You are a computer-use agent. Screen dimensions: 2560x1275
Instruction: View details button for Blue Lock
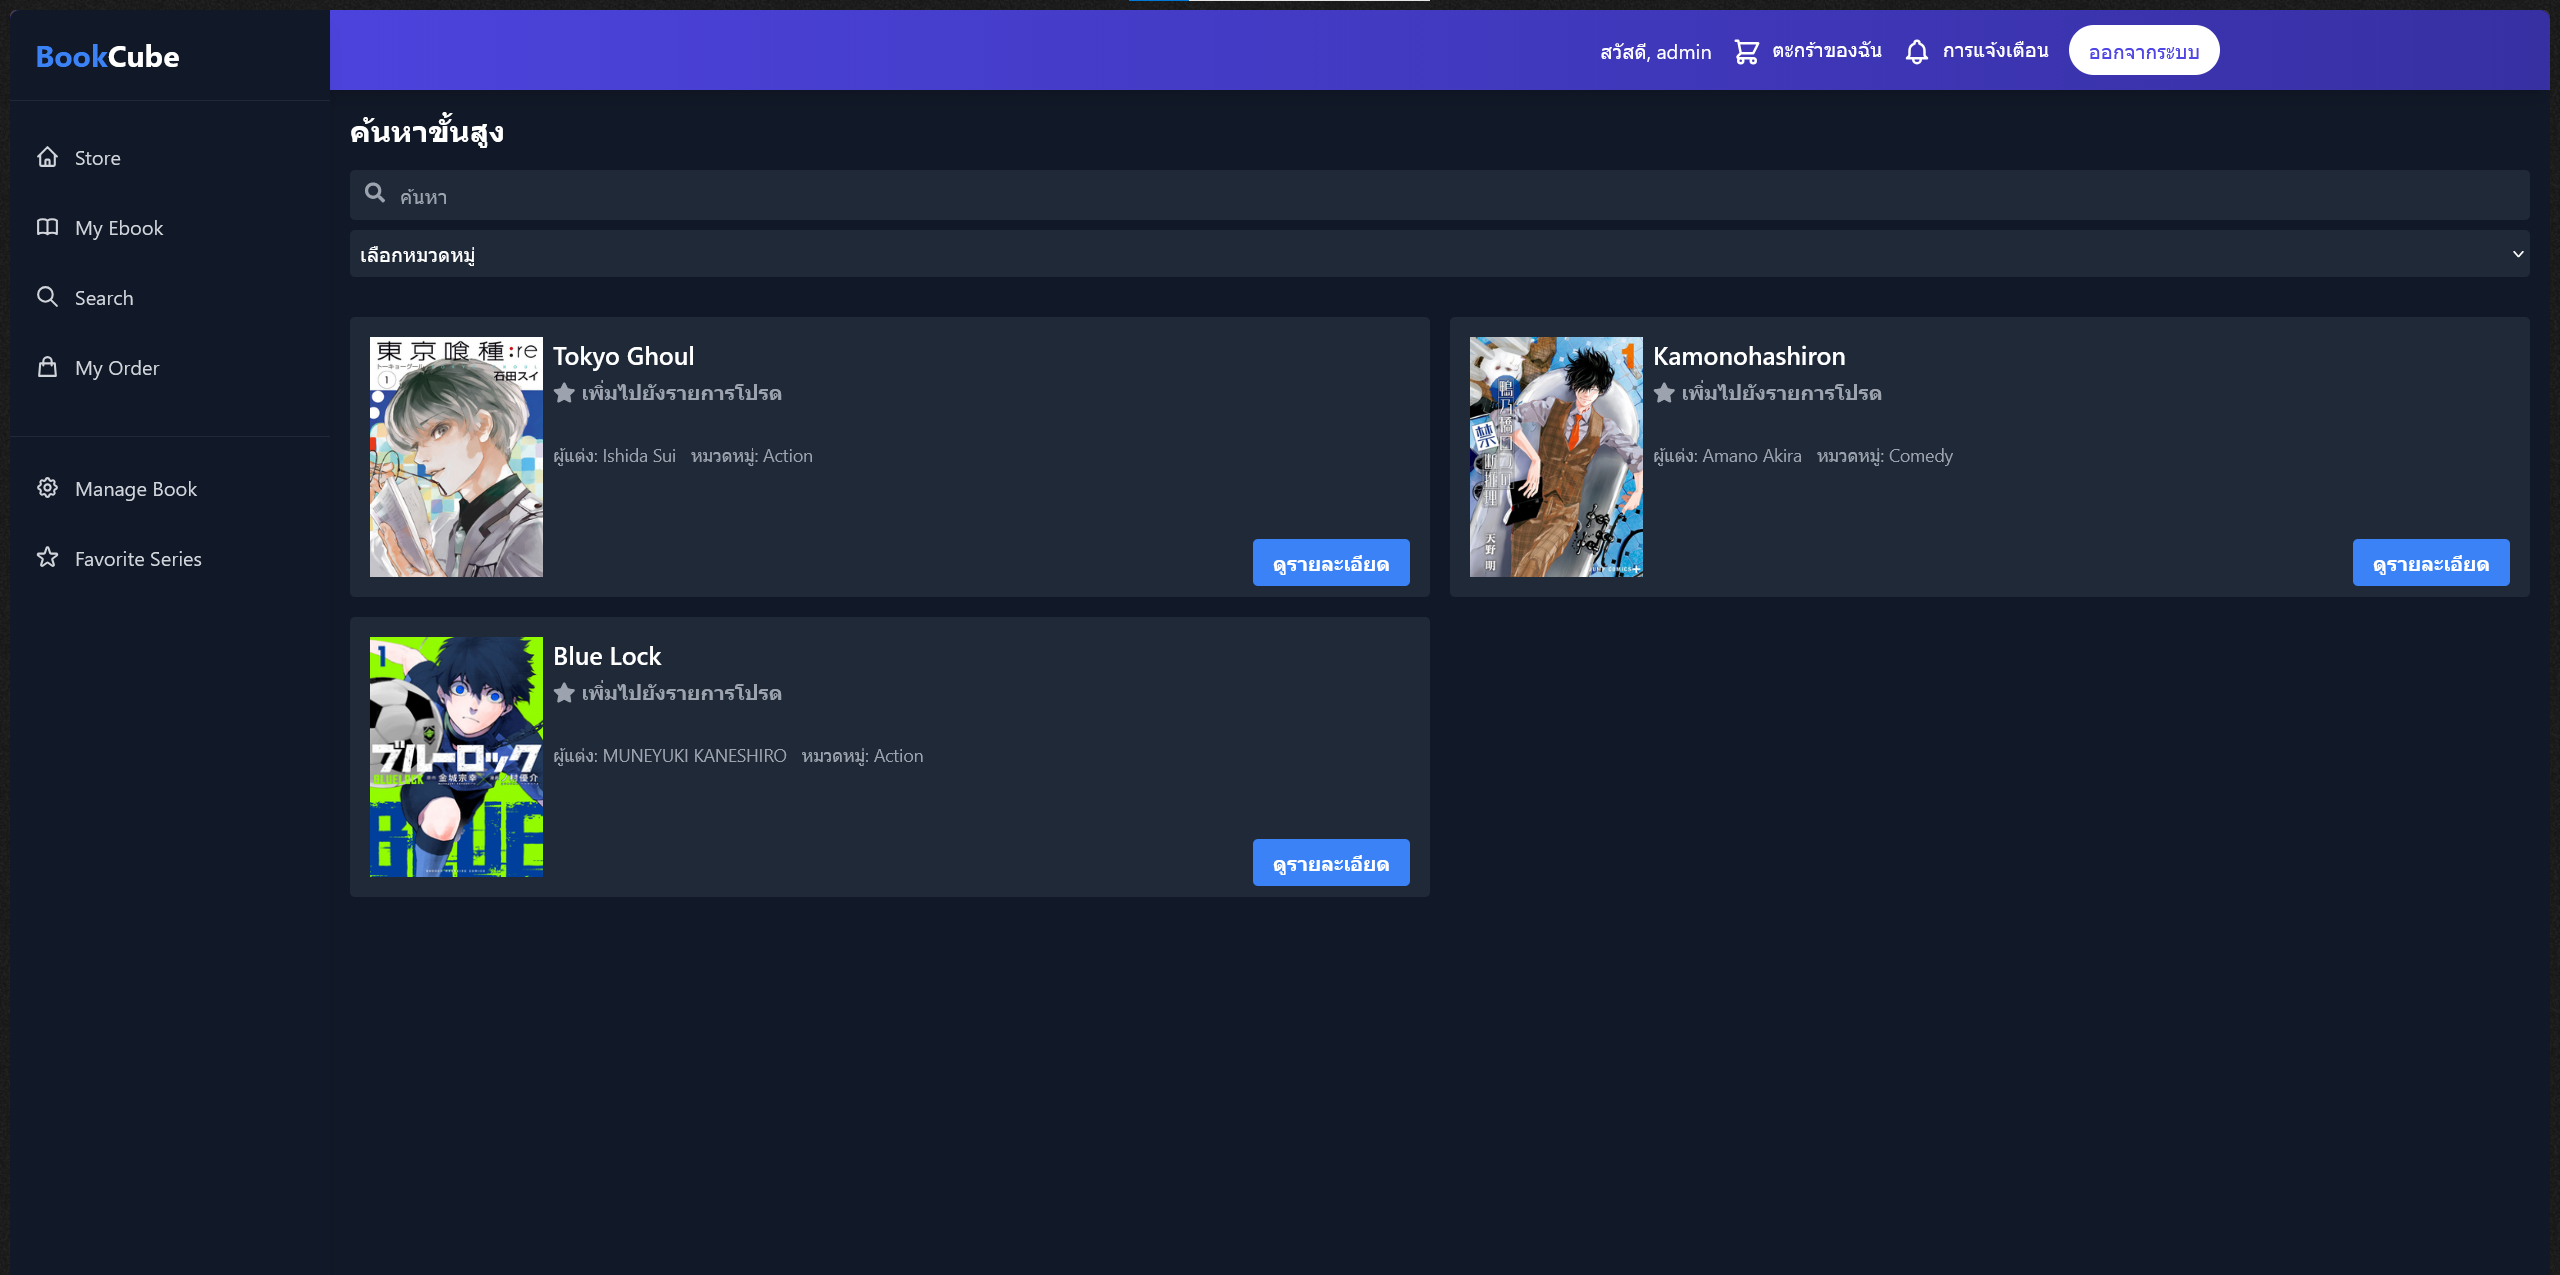[1330, 863]
